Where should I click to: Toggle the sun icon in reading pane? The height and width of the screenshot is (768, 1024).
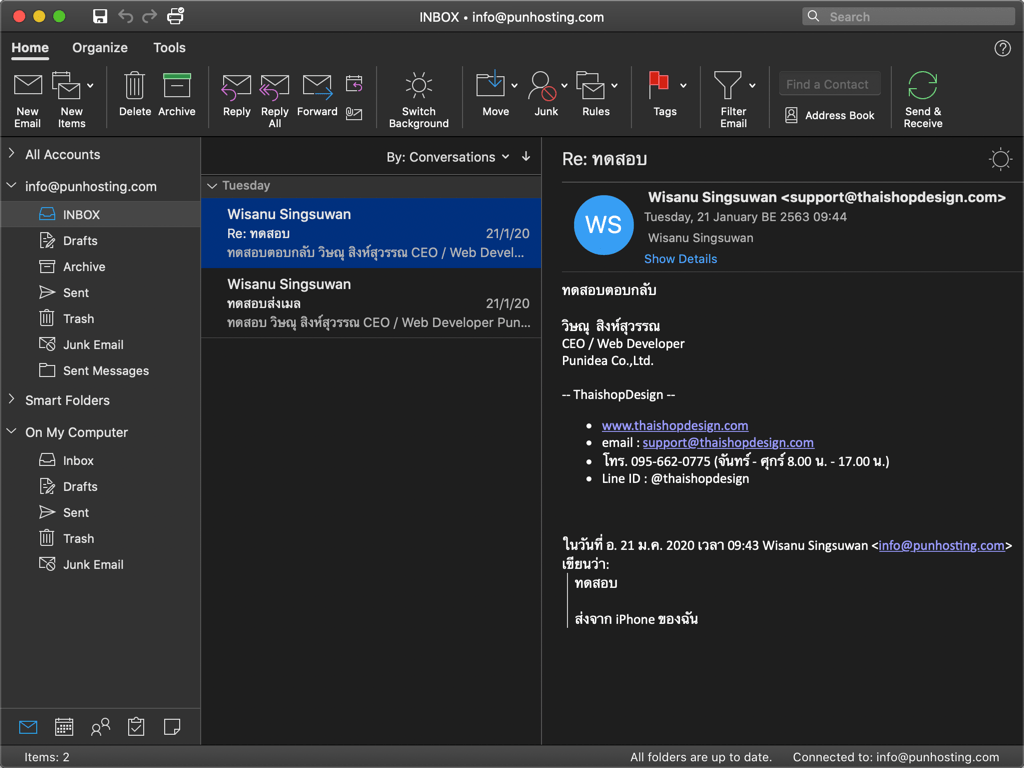pos(1000,159)
